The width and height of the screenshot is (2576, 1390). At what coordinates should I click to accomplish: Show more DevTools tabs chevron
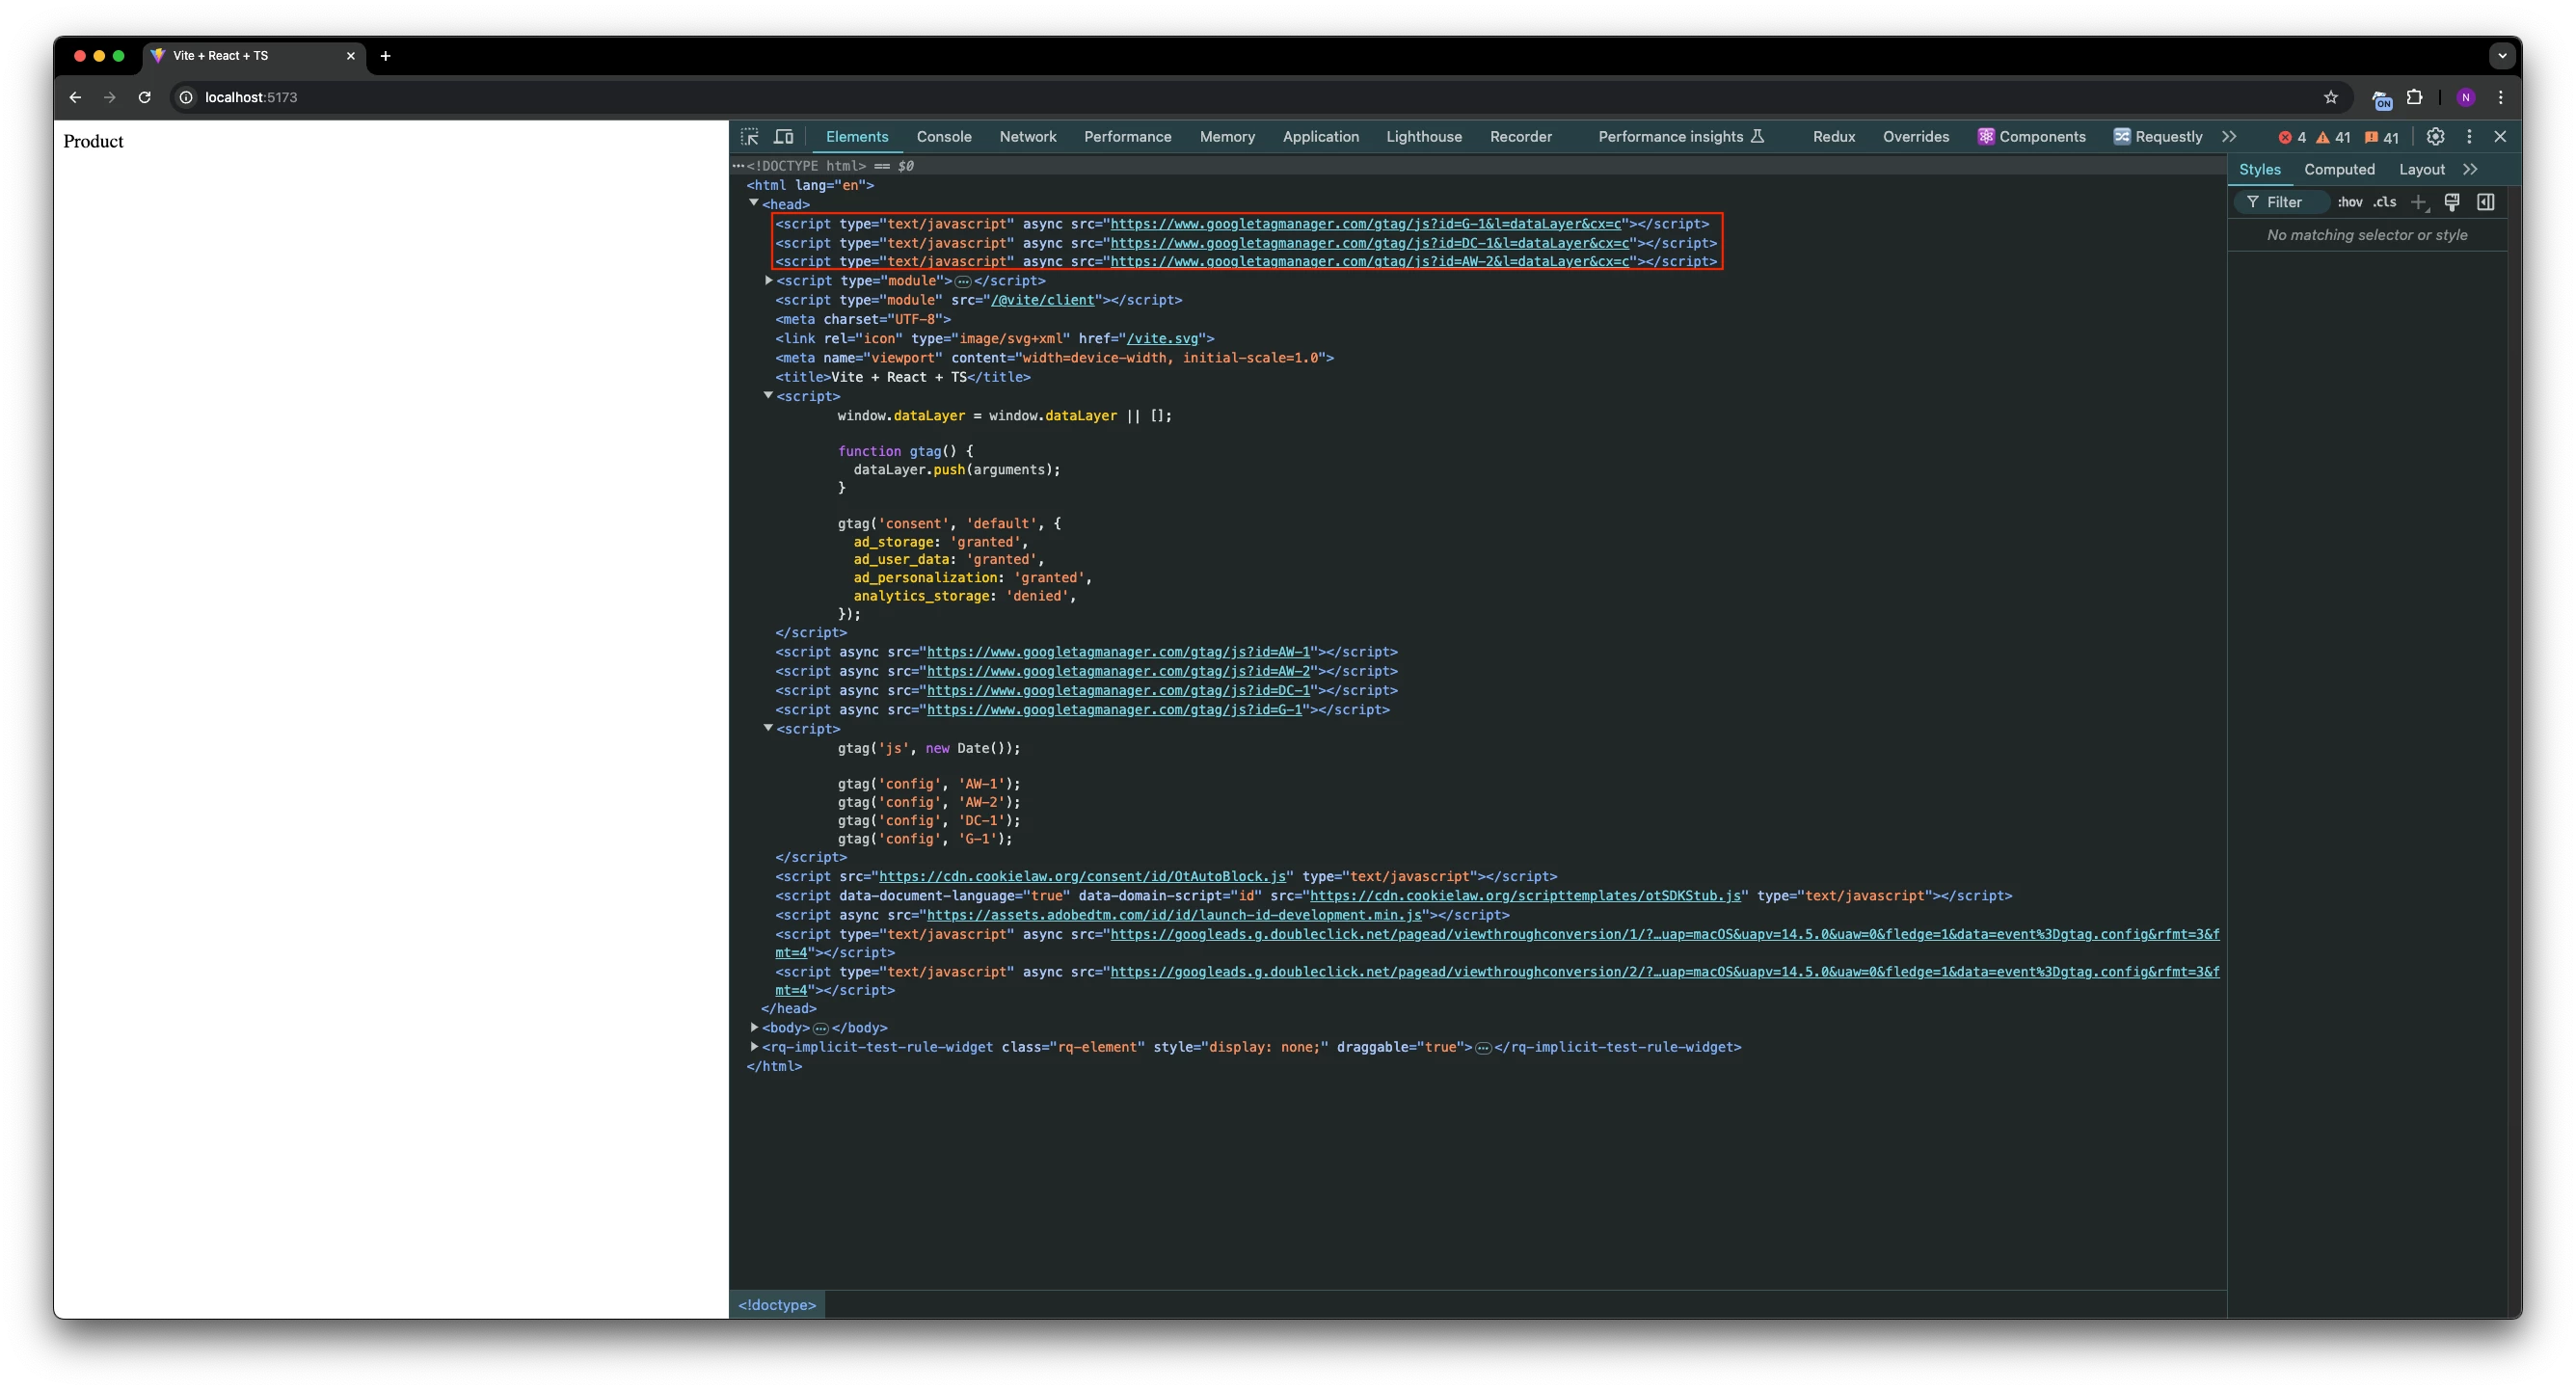tap(2229, 137)
